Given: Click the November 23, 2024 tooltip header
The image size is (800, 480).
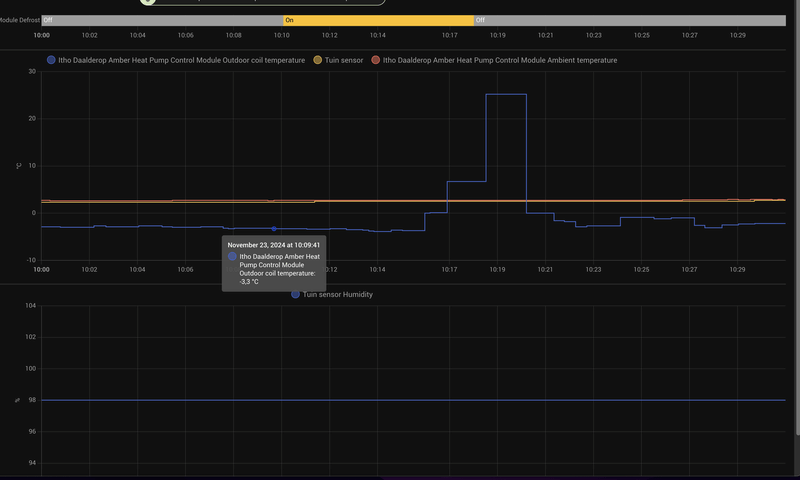Looking at the screenshot, I should [x=273, y=244].
